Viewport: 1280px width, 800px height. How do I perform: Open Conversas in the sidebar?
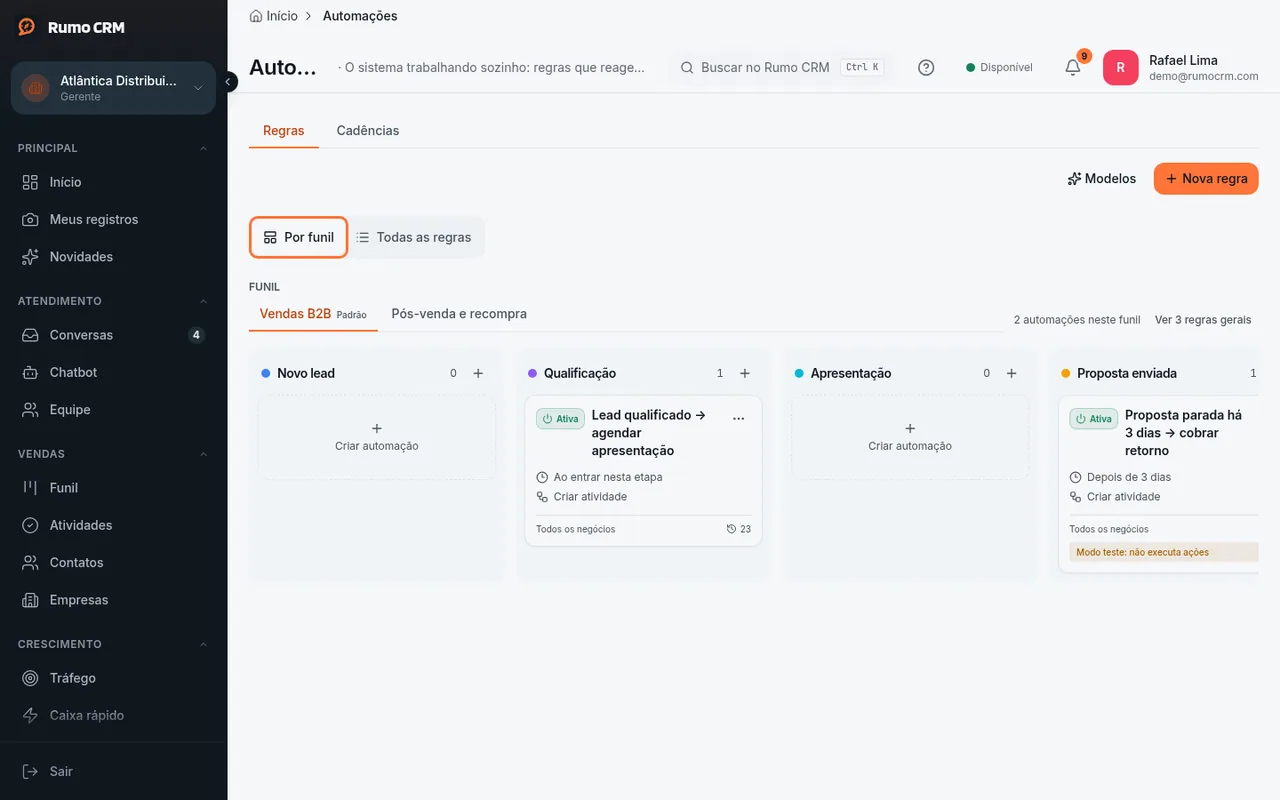pyautogui.click(x=113, y=335)
